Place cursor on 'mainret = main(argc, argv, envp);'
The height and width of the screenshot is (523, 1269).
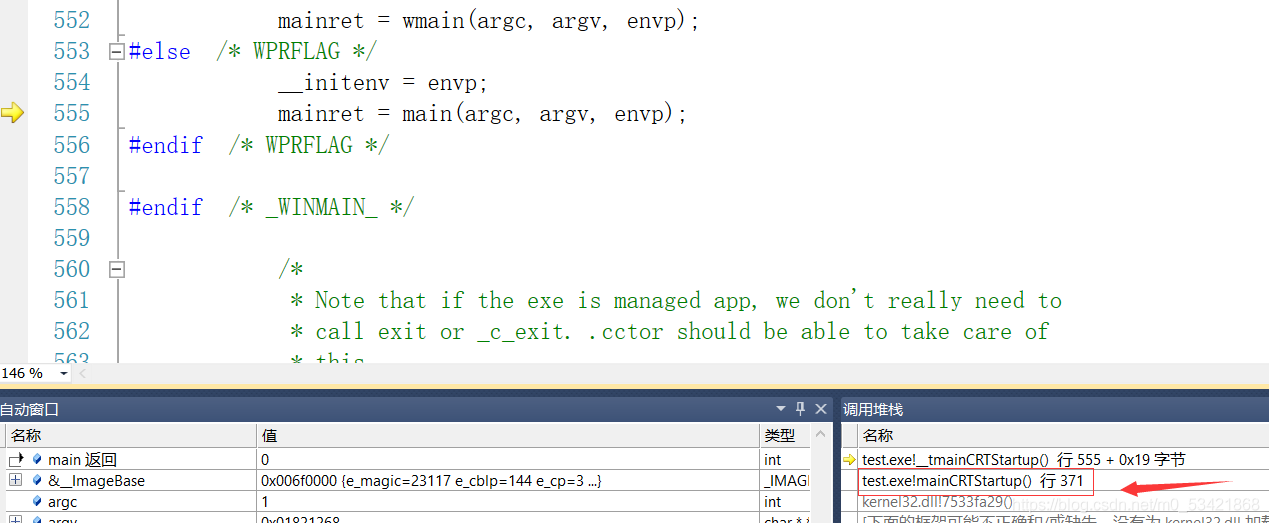tap(483, 113)
